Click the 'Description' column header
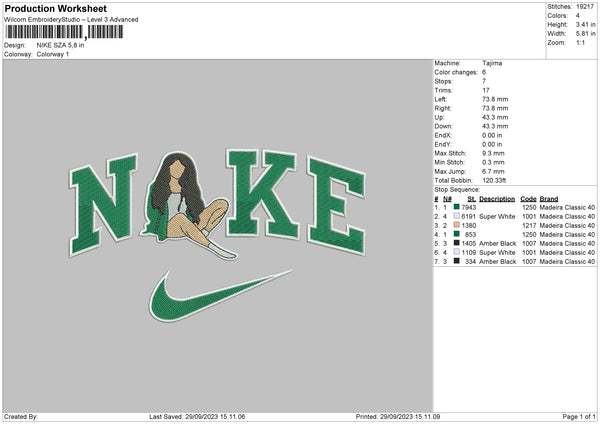 (x=497, y=199)
